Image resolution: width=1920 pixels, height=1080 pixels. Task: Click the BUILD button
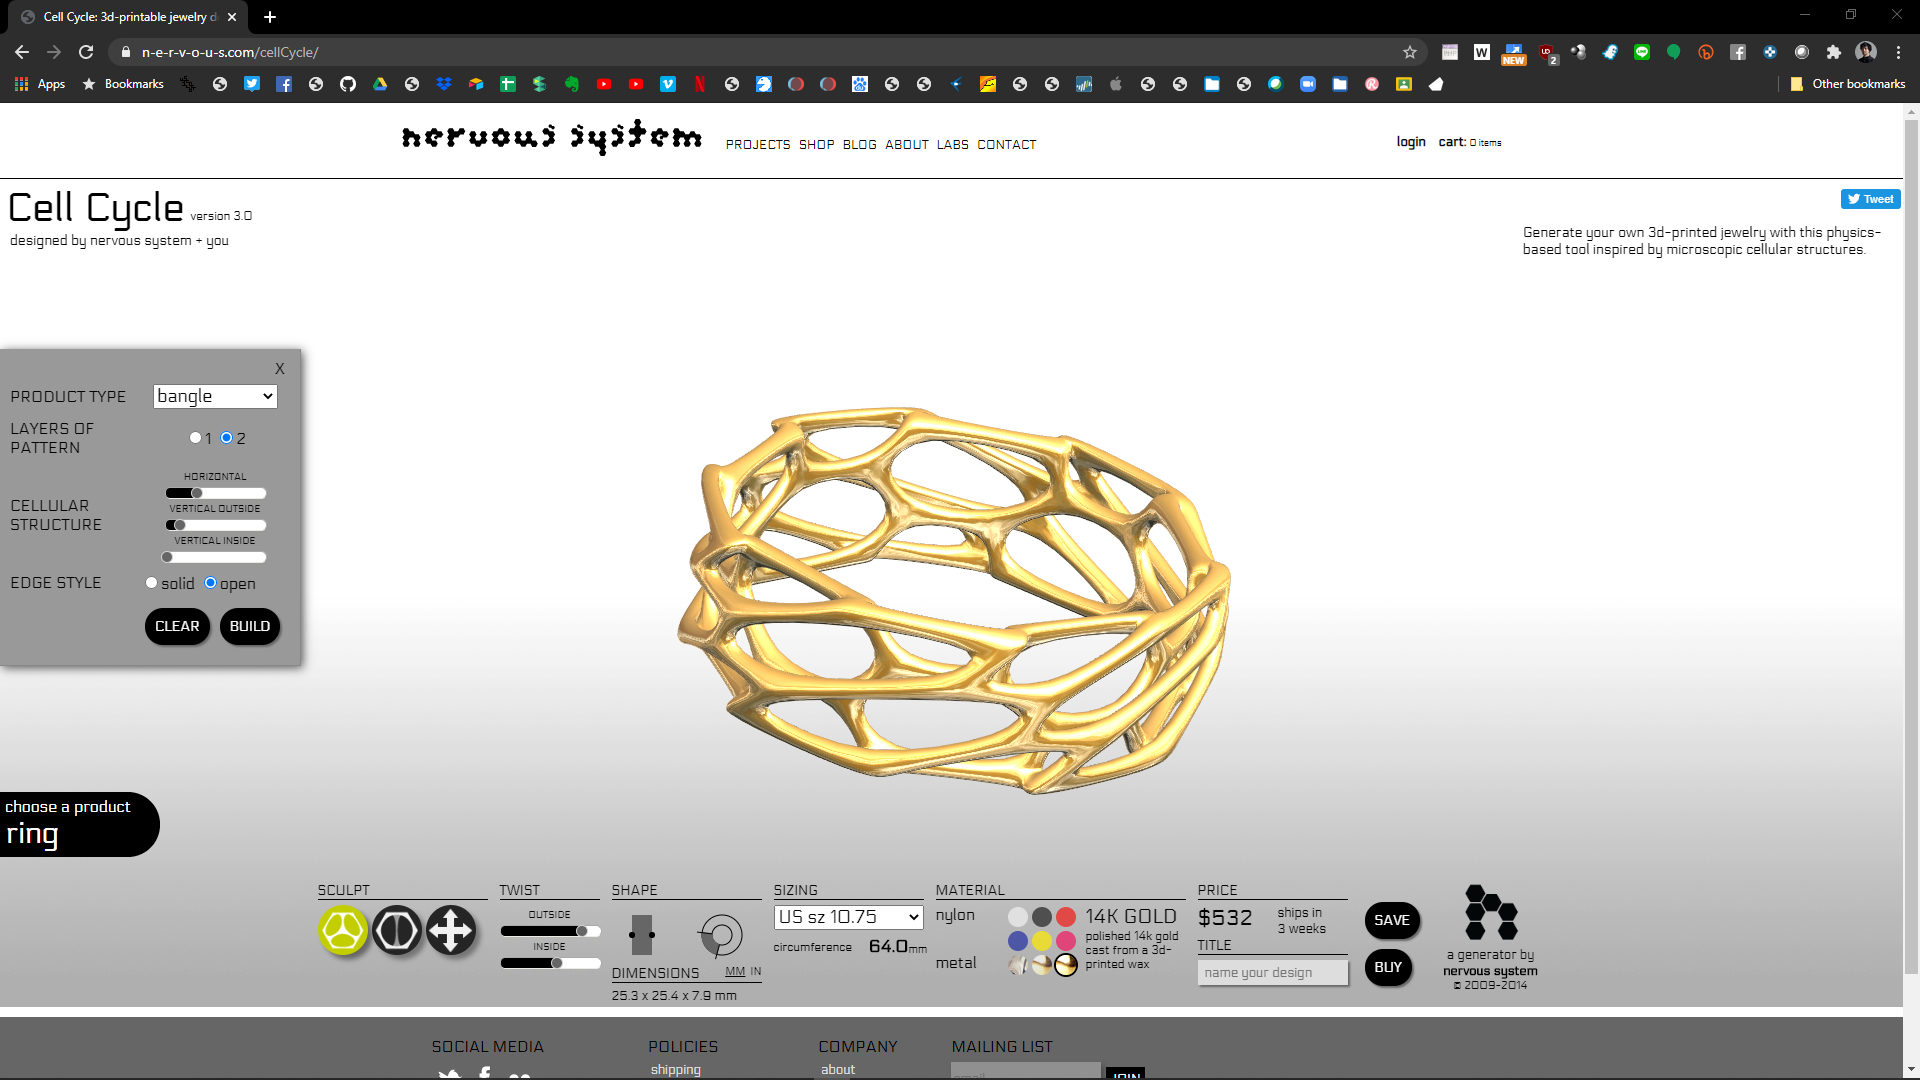coord(250,627)
